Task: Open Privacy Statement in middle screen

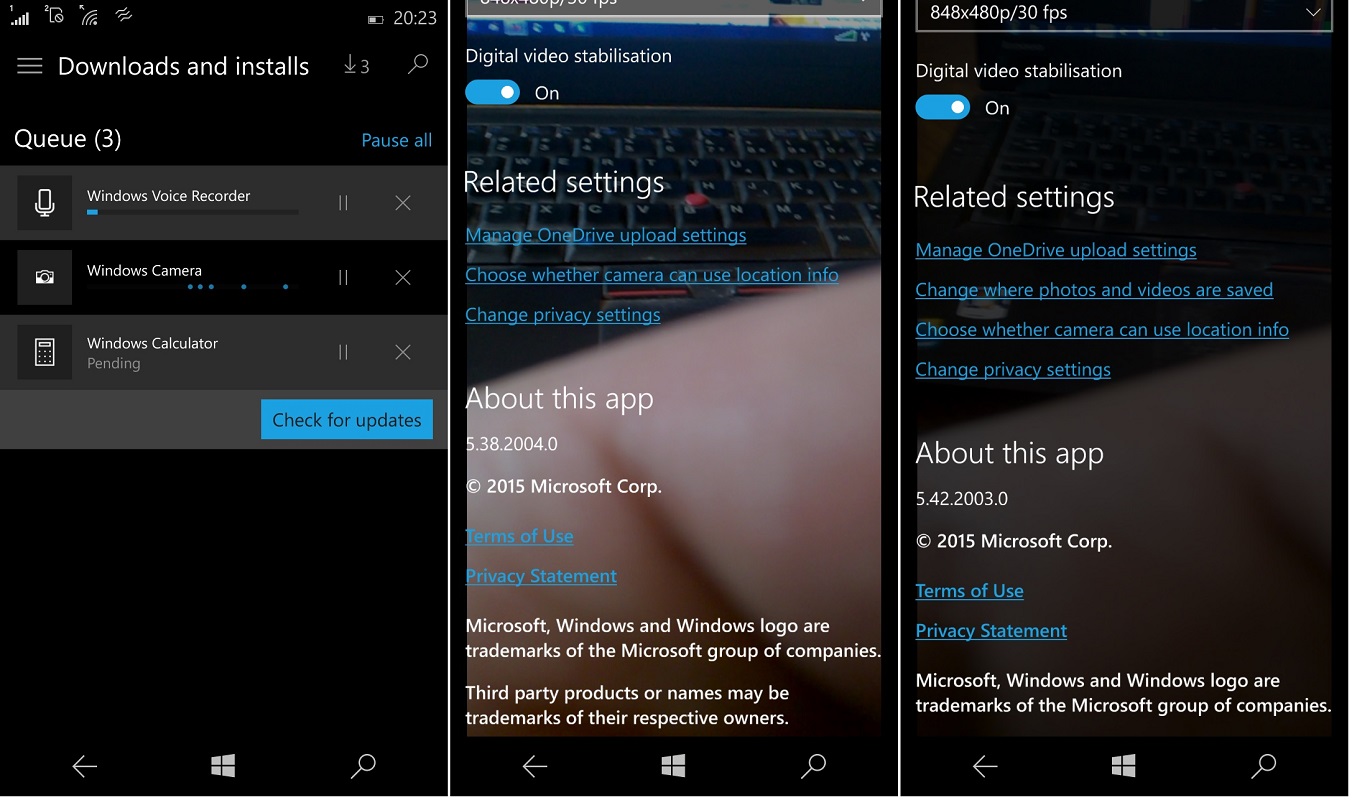Action: coord(541,576)
